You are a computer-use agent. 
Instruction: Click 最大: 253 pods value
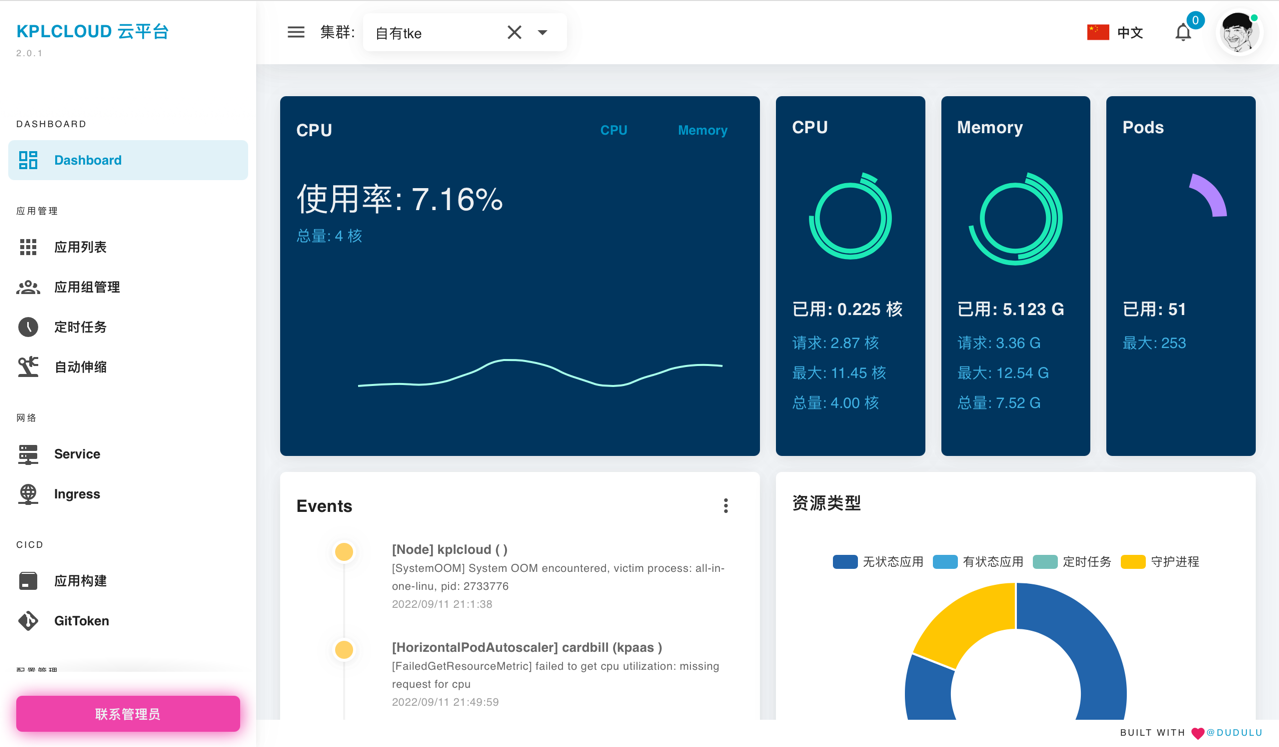pos(1154,343)
